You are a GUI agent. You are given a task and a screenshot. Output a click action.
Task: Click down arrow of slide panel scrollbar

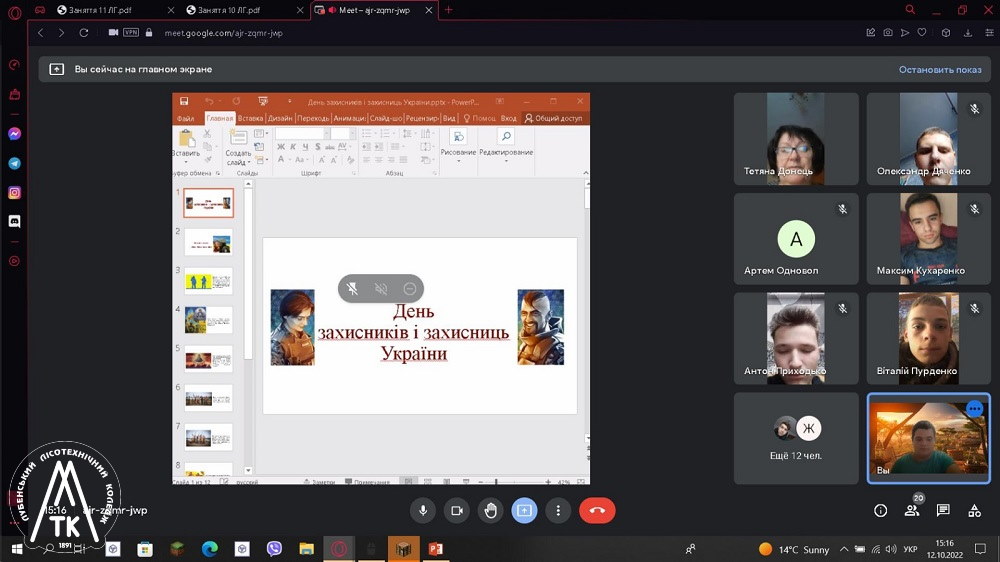click(x=248, y=470)
